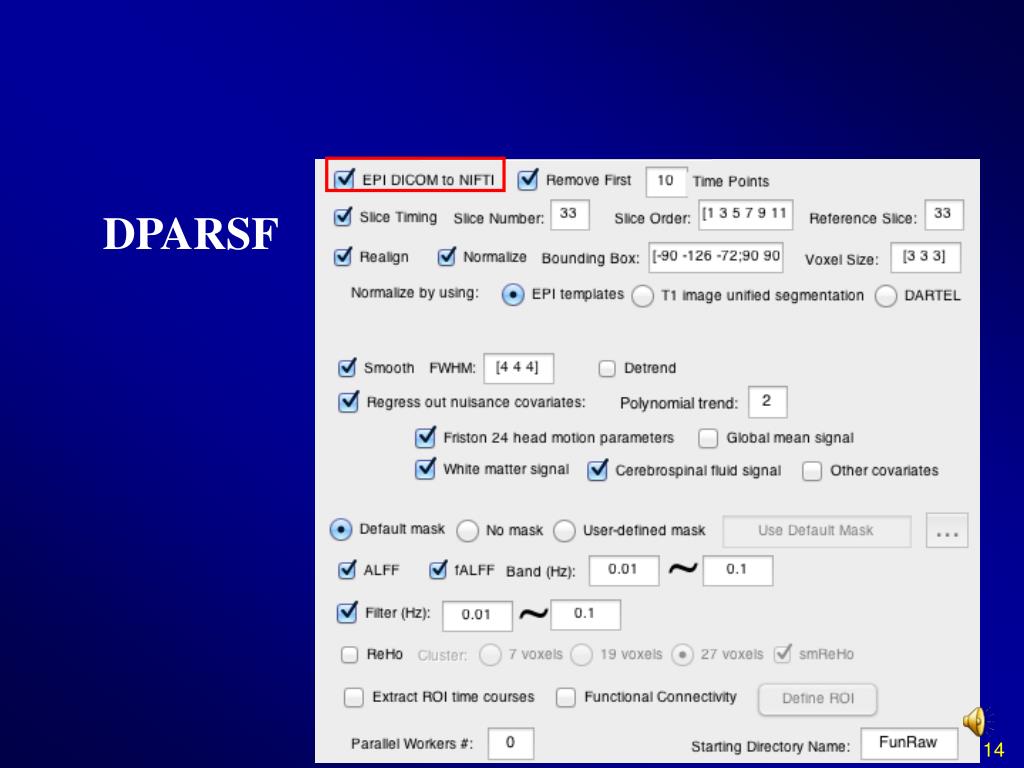Click the Define ROI button
This screenshot has height=768, width=1024.
tap(818, 699)
